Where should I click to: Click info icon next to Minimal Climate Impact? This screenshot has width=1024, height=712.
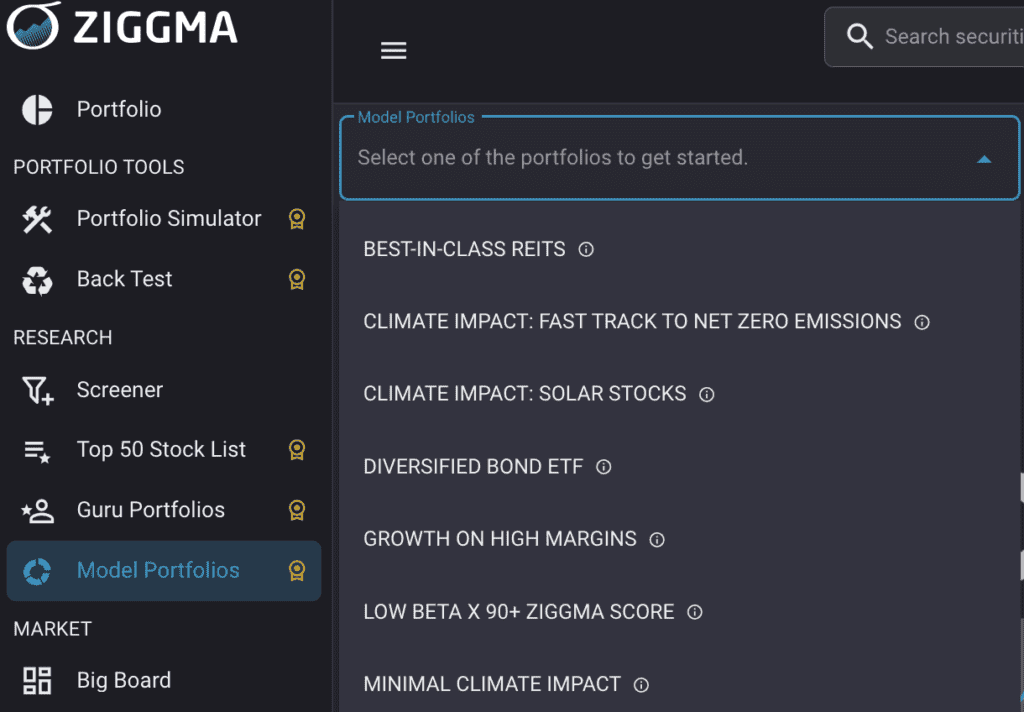[641, 685]
